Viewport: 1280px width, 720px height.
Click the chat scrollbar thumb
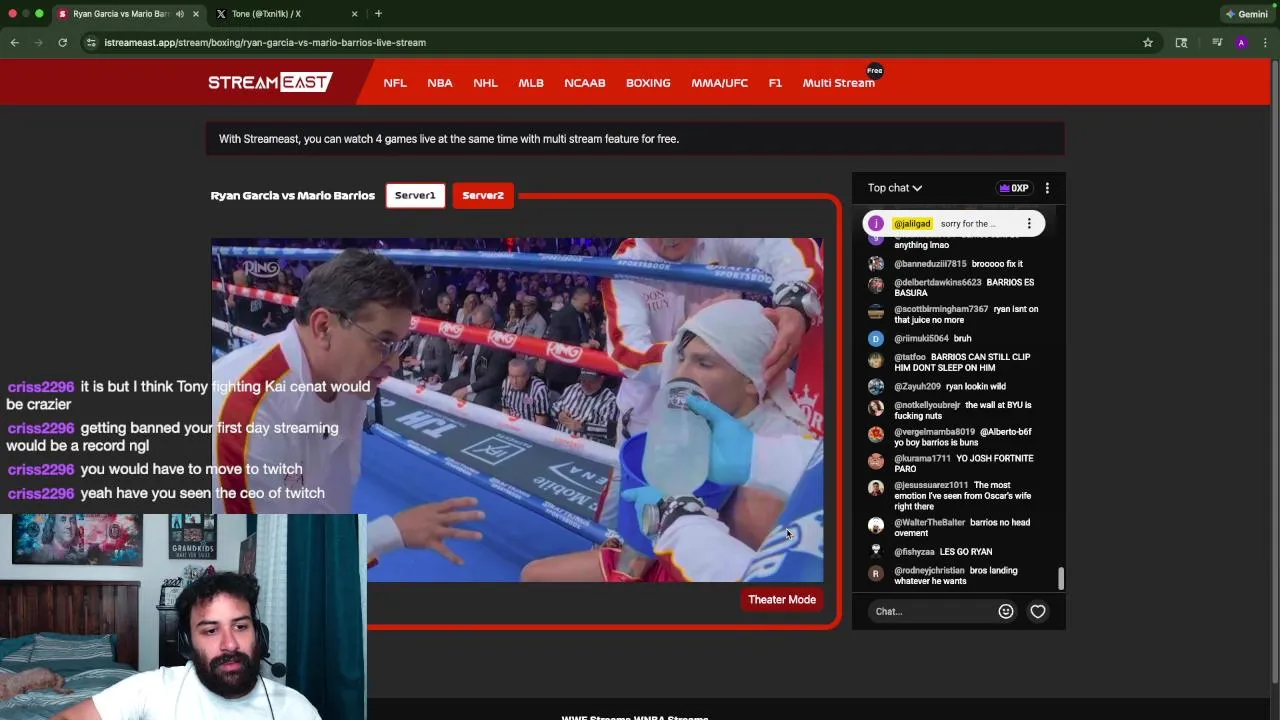1061,579
